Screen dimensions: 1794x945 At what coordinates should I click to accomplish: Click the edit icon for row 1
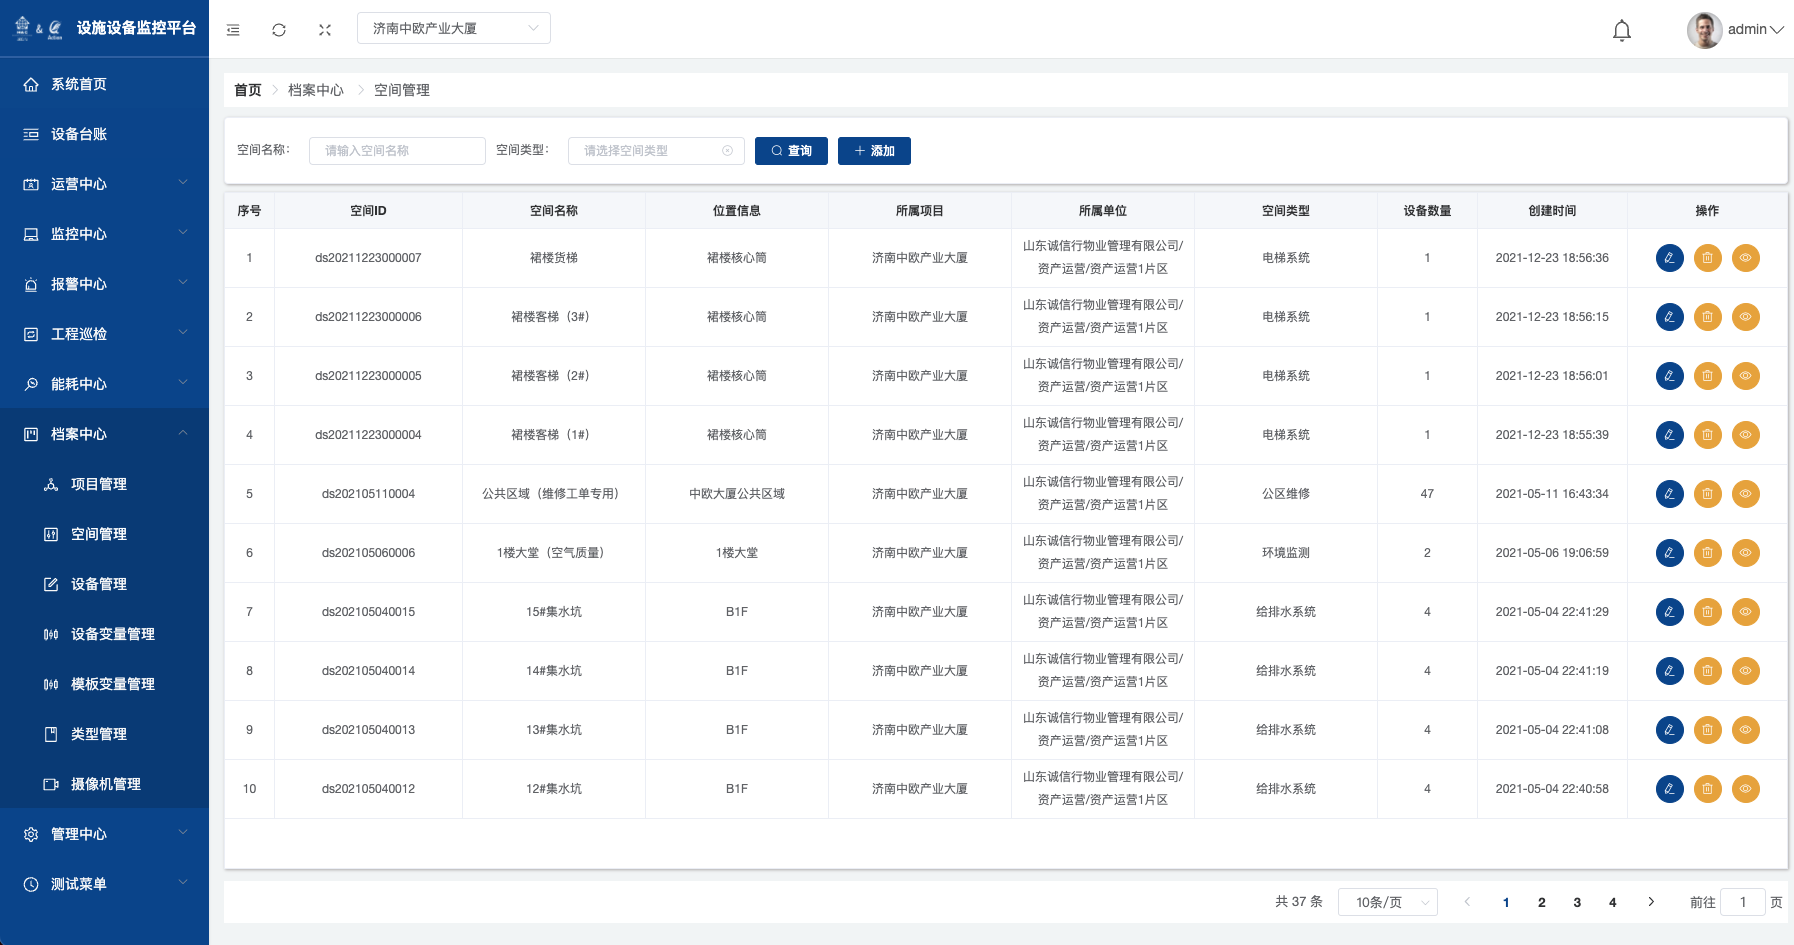[x=1669, y=258]
